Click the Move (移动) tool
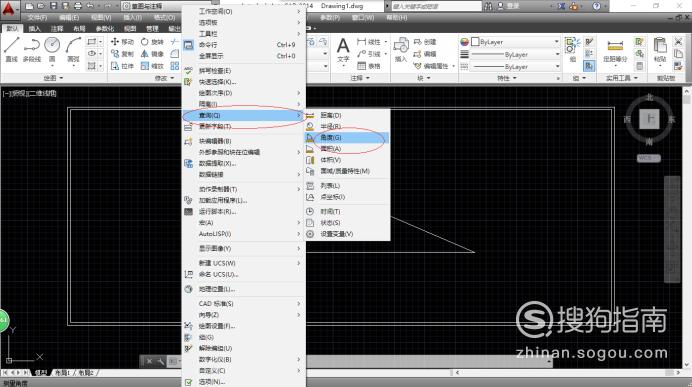 [x=122, y=42]
